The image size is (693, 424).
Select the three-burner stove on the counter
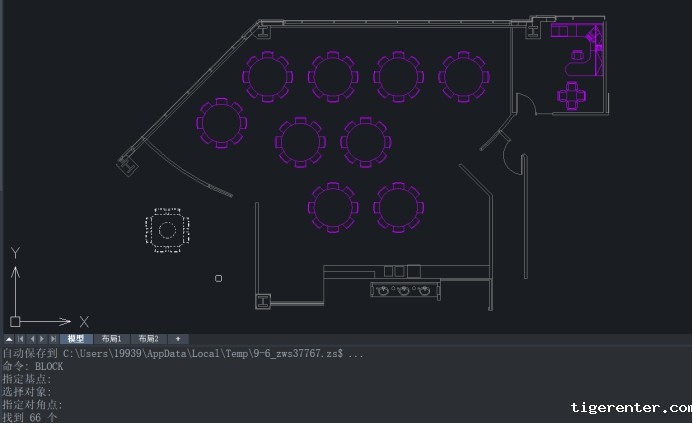pyautogui.click(x=404, y=290)
